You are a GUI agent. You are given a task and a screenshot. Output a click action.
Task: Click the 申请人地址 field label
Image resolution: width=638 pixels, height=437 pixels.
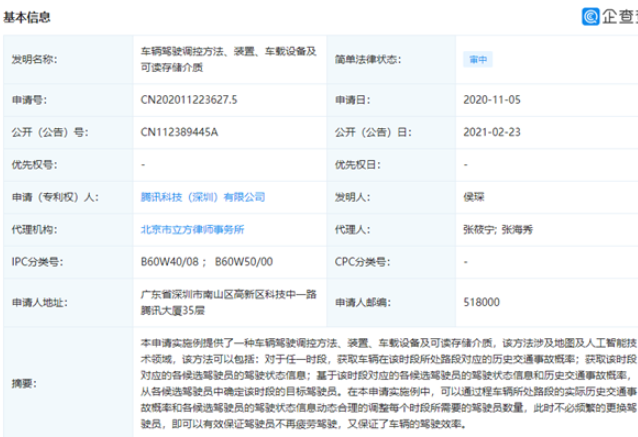point(40,302)
